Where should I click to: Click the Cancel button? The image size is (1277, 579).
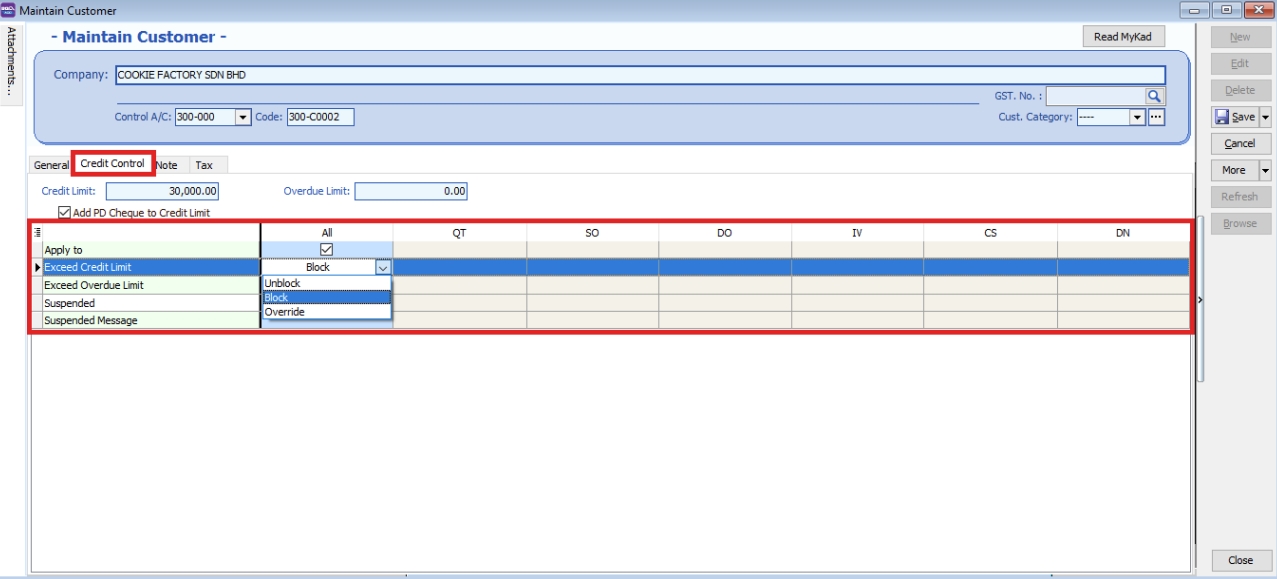(x=1240, y=143)
